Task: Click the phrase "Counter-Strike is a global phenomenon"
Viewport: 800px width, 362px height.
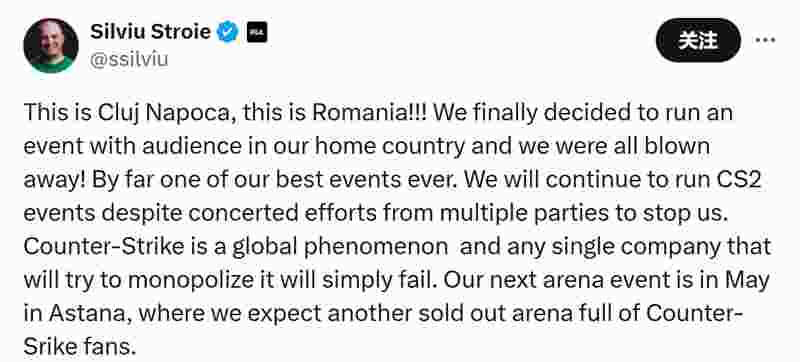Action: 236,247
